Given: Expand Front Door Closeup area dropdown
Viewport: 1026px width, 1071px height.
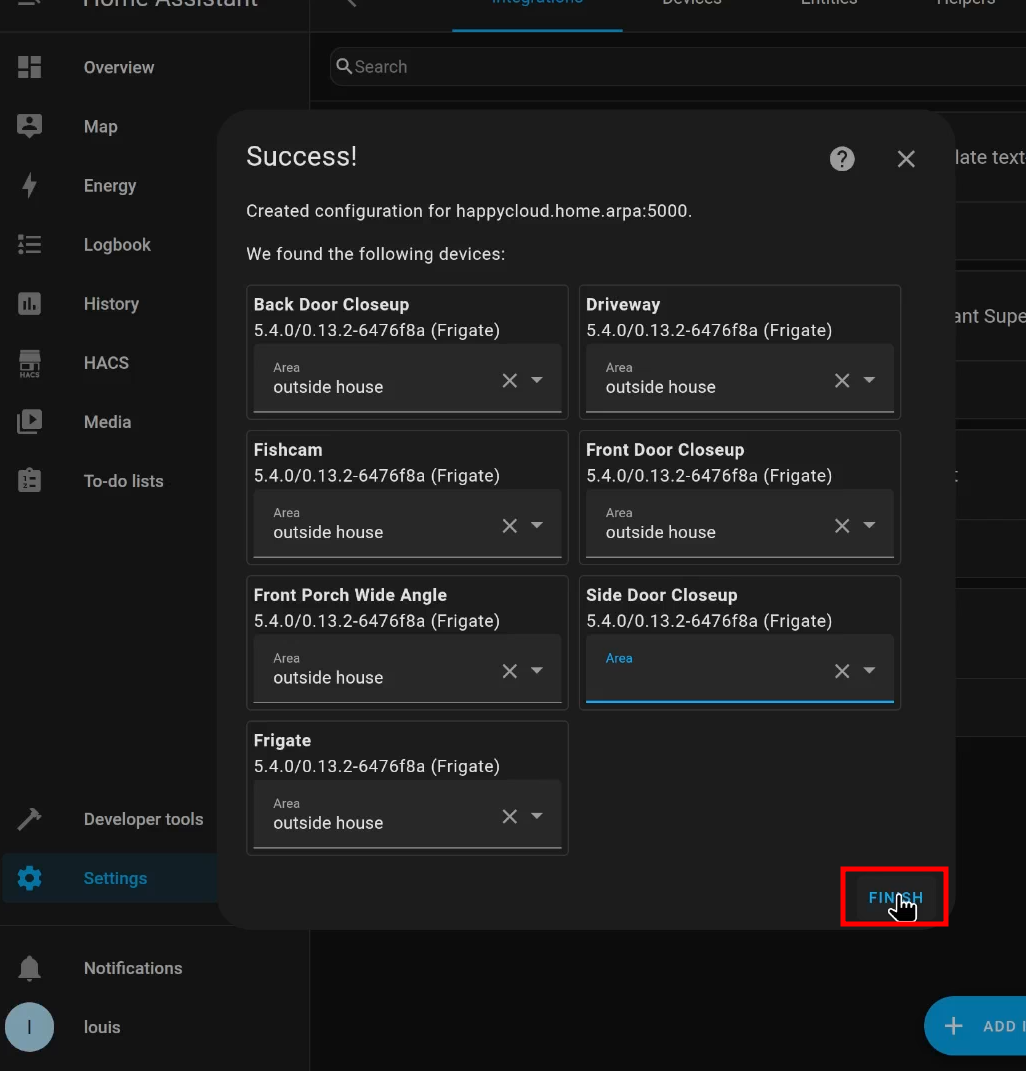Looking at the screenshot, I should point(869,525).
